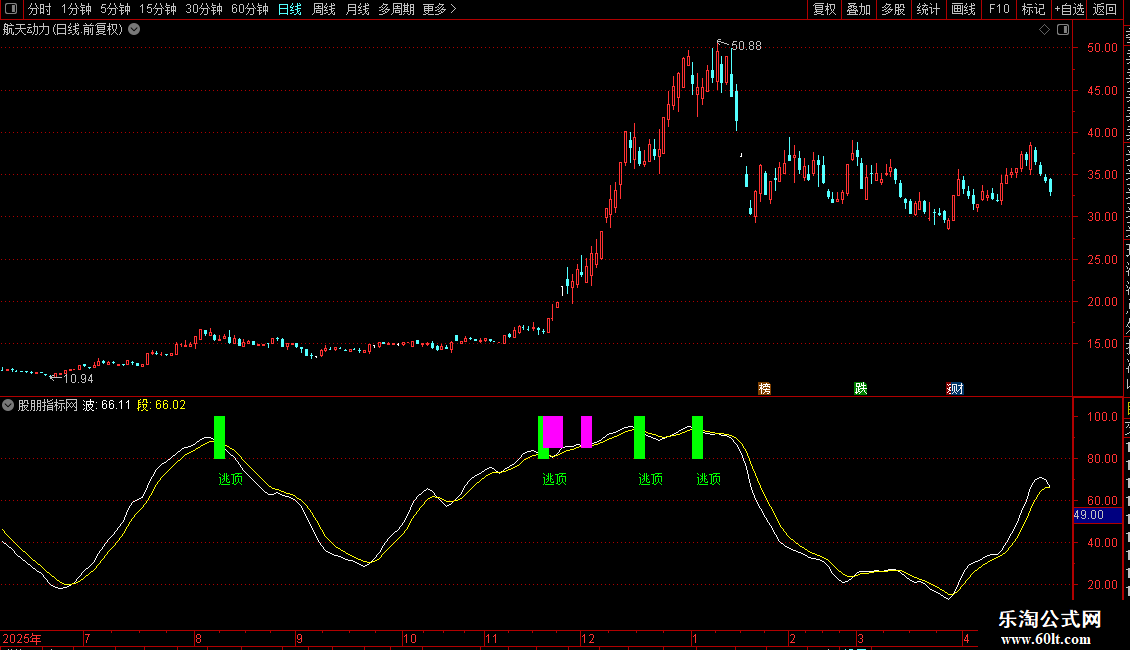The height and width of the screenshot is (650, 1130).
Task: Click the 10.94 low price label
Action: click(x=79, y=378)
